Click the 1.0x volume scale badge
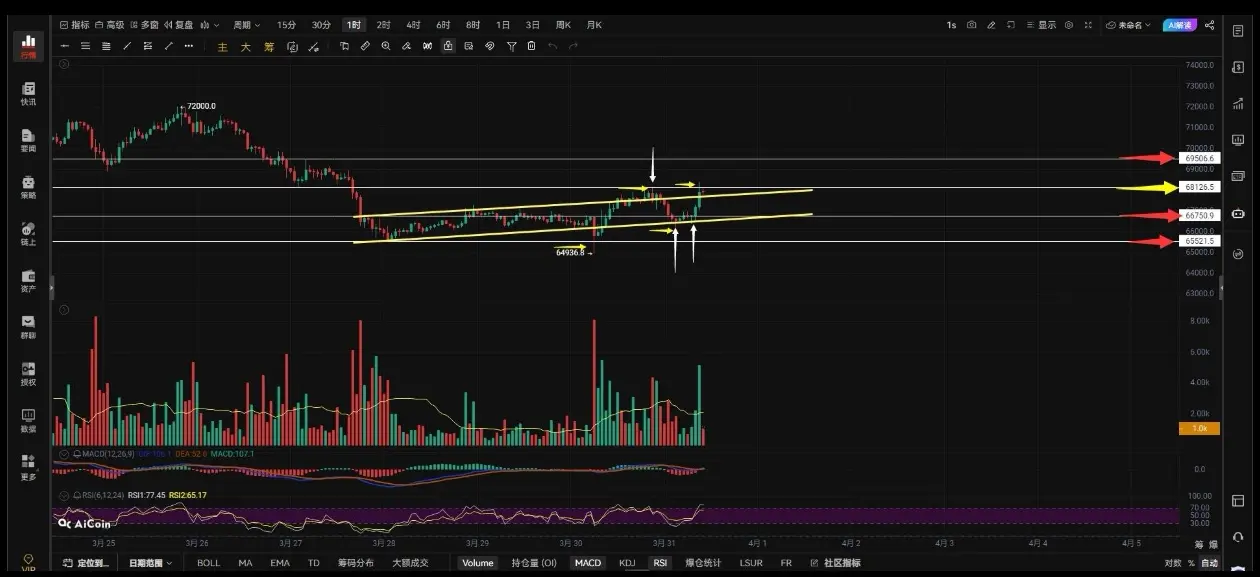The width and height of the screenshot is (1260, 577). [1199, 428]
